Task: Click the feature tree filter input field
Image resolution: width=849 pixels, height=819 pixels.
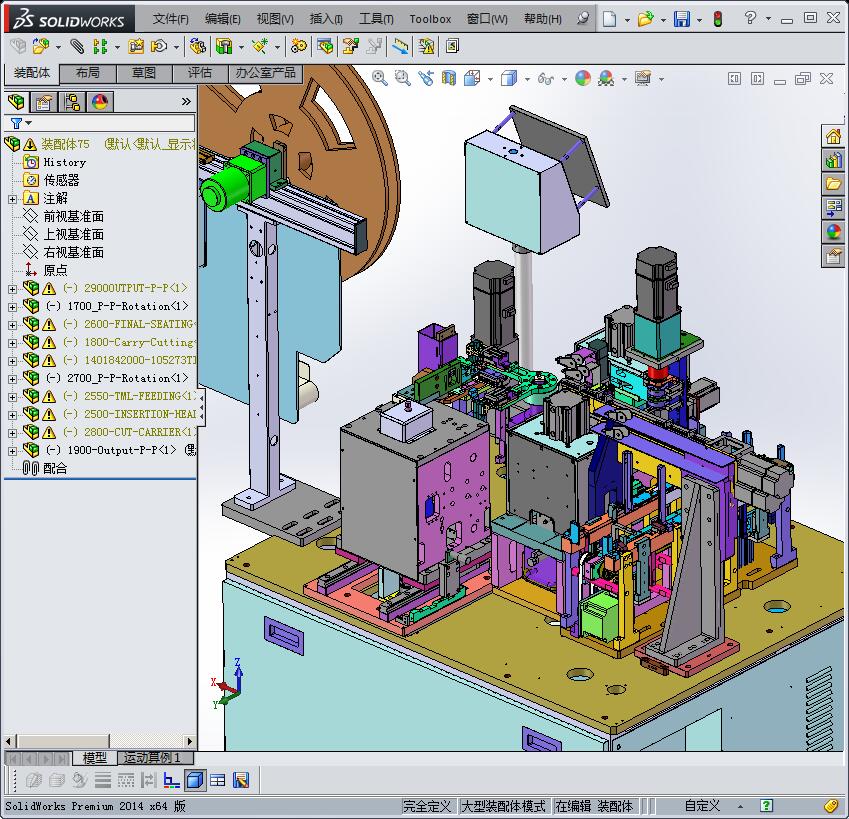Action: 111,123
